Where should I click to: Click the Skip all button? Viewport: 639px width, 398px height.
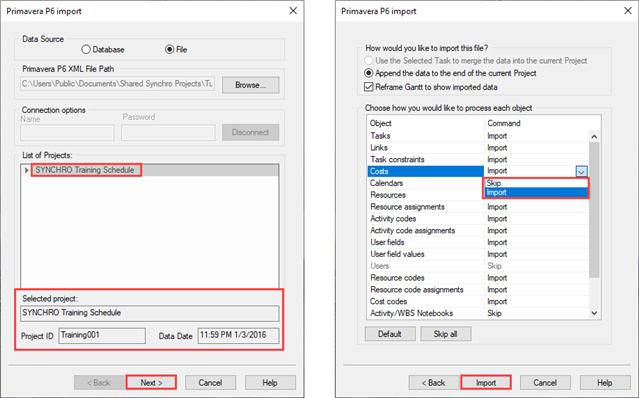445,334
